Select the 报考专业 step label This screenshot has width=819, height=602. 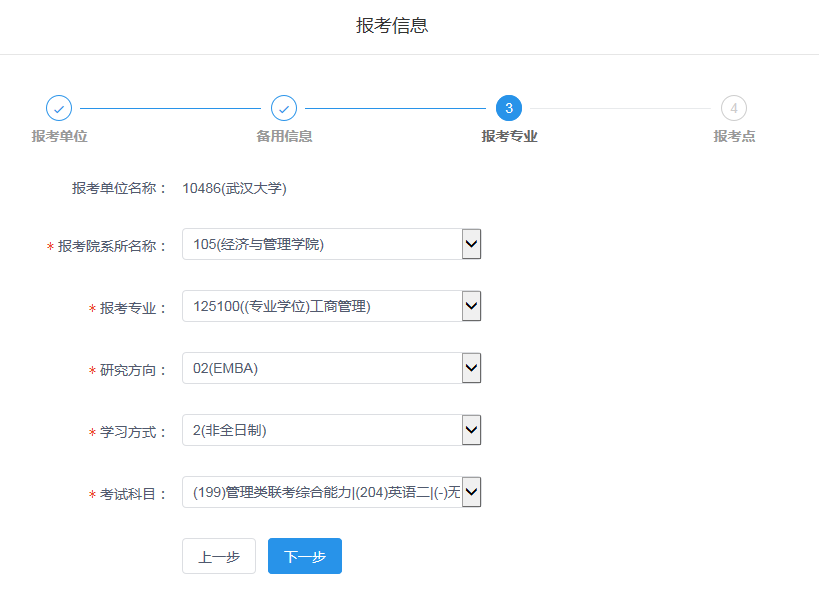pyautogui.click(x=509, y=136)
